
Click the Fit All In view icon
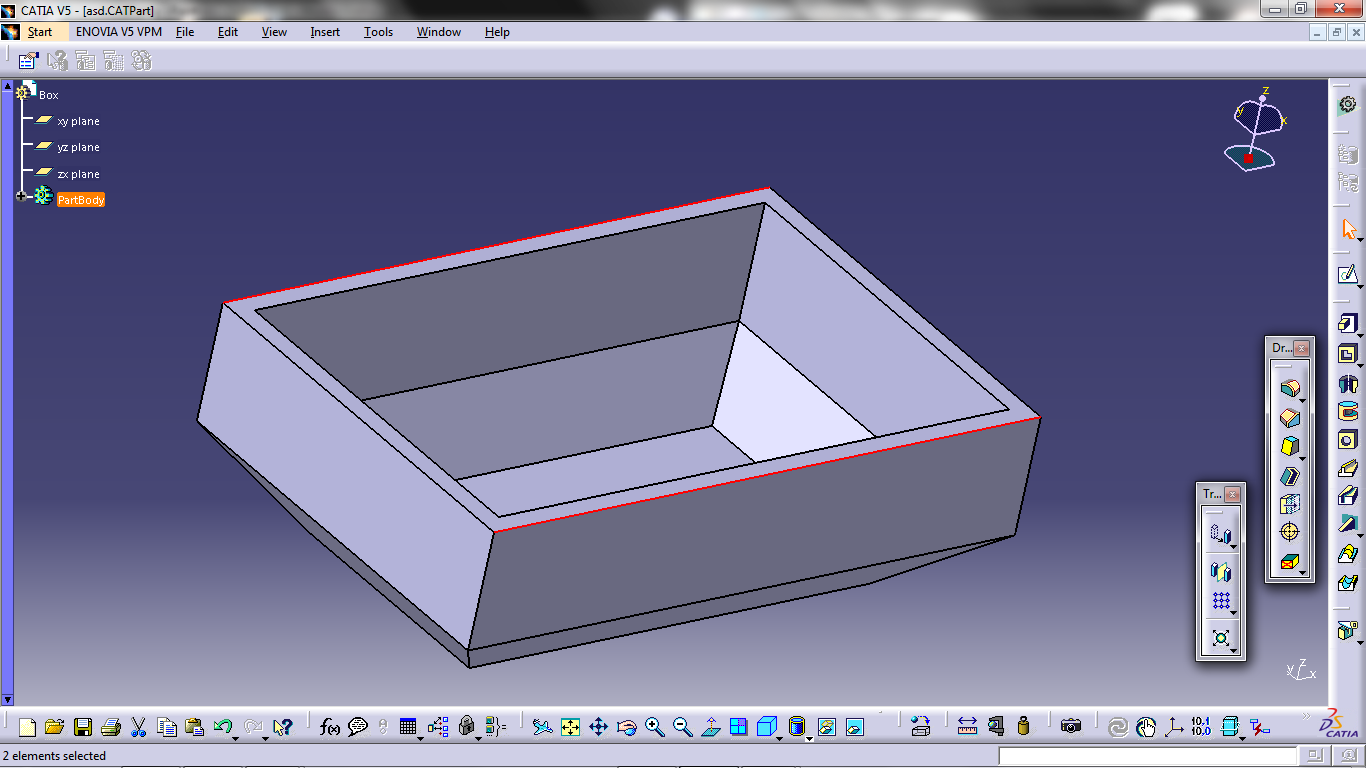pyautogui.click(x=570, y=727)
